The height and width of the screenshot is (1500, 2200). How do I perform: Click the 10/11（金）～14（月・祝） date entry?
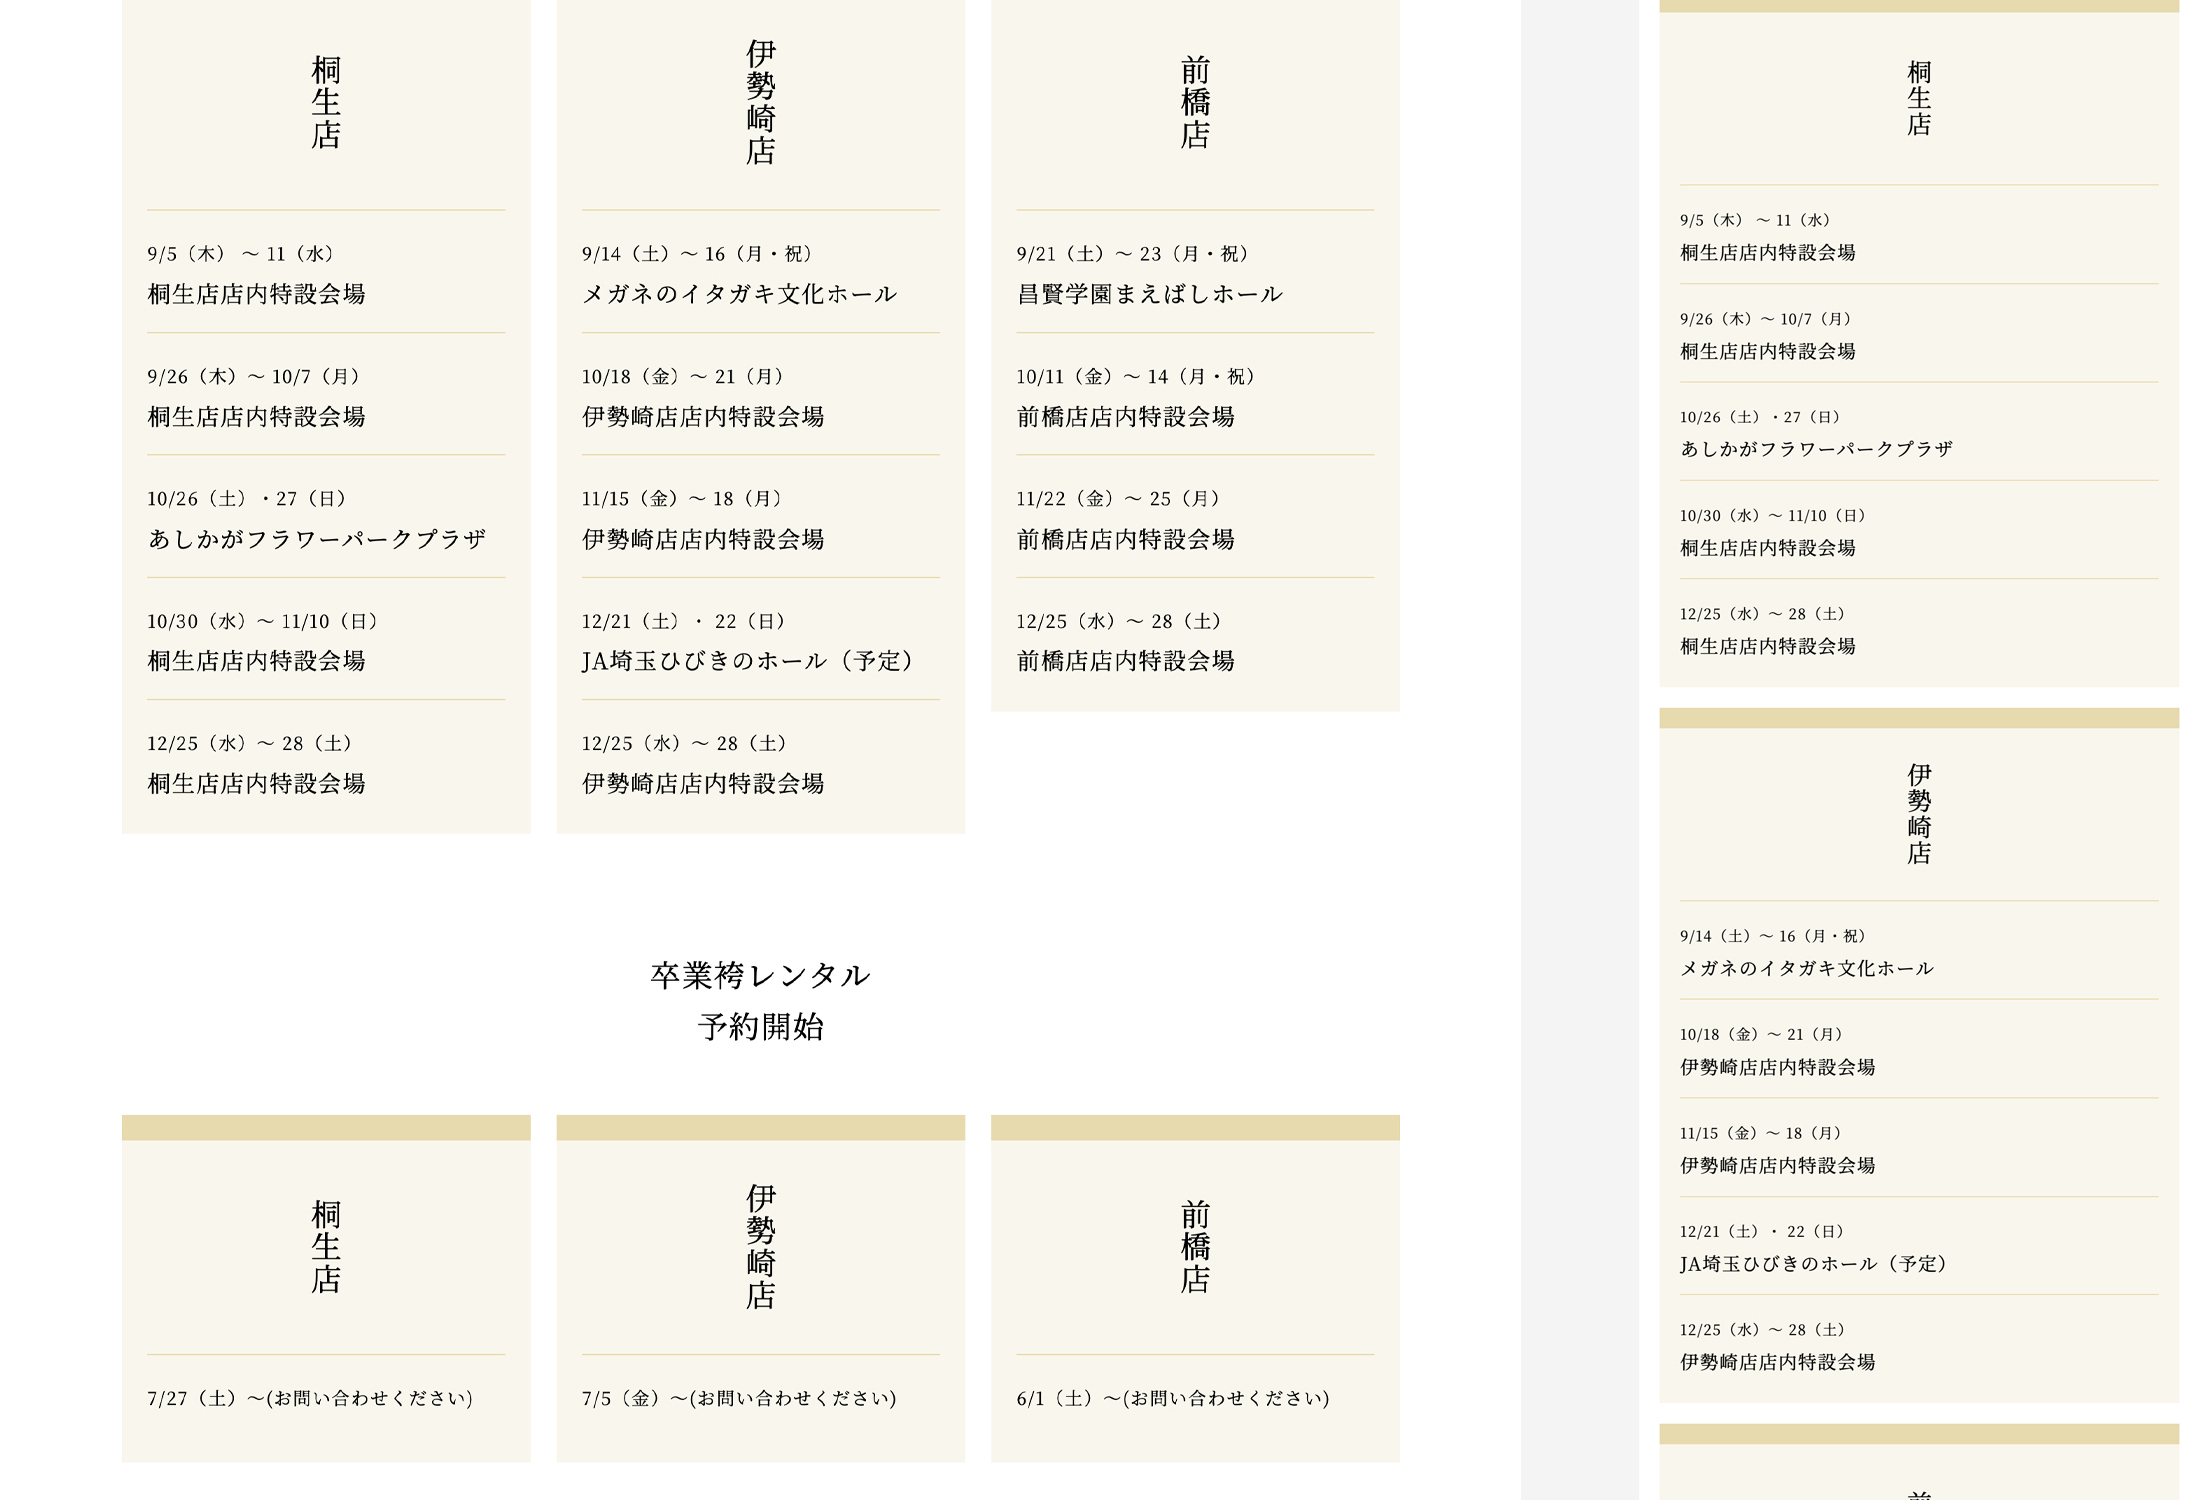(1135, 377)
